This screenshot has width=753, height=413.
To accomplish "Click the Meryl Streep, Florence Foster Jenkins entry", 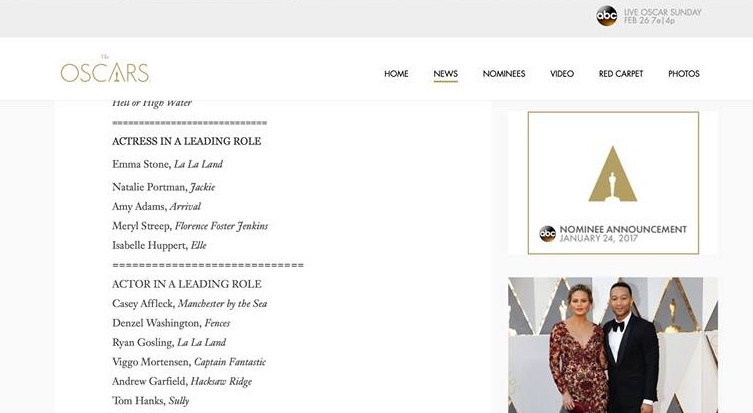I will 190,226.
